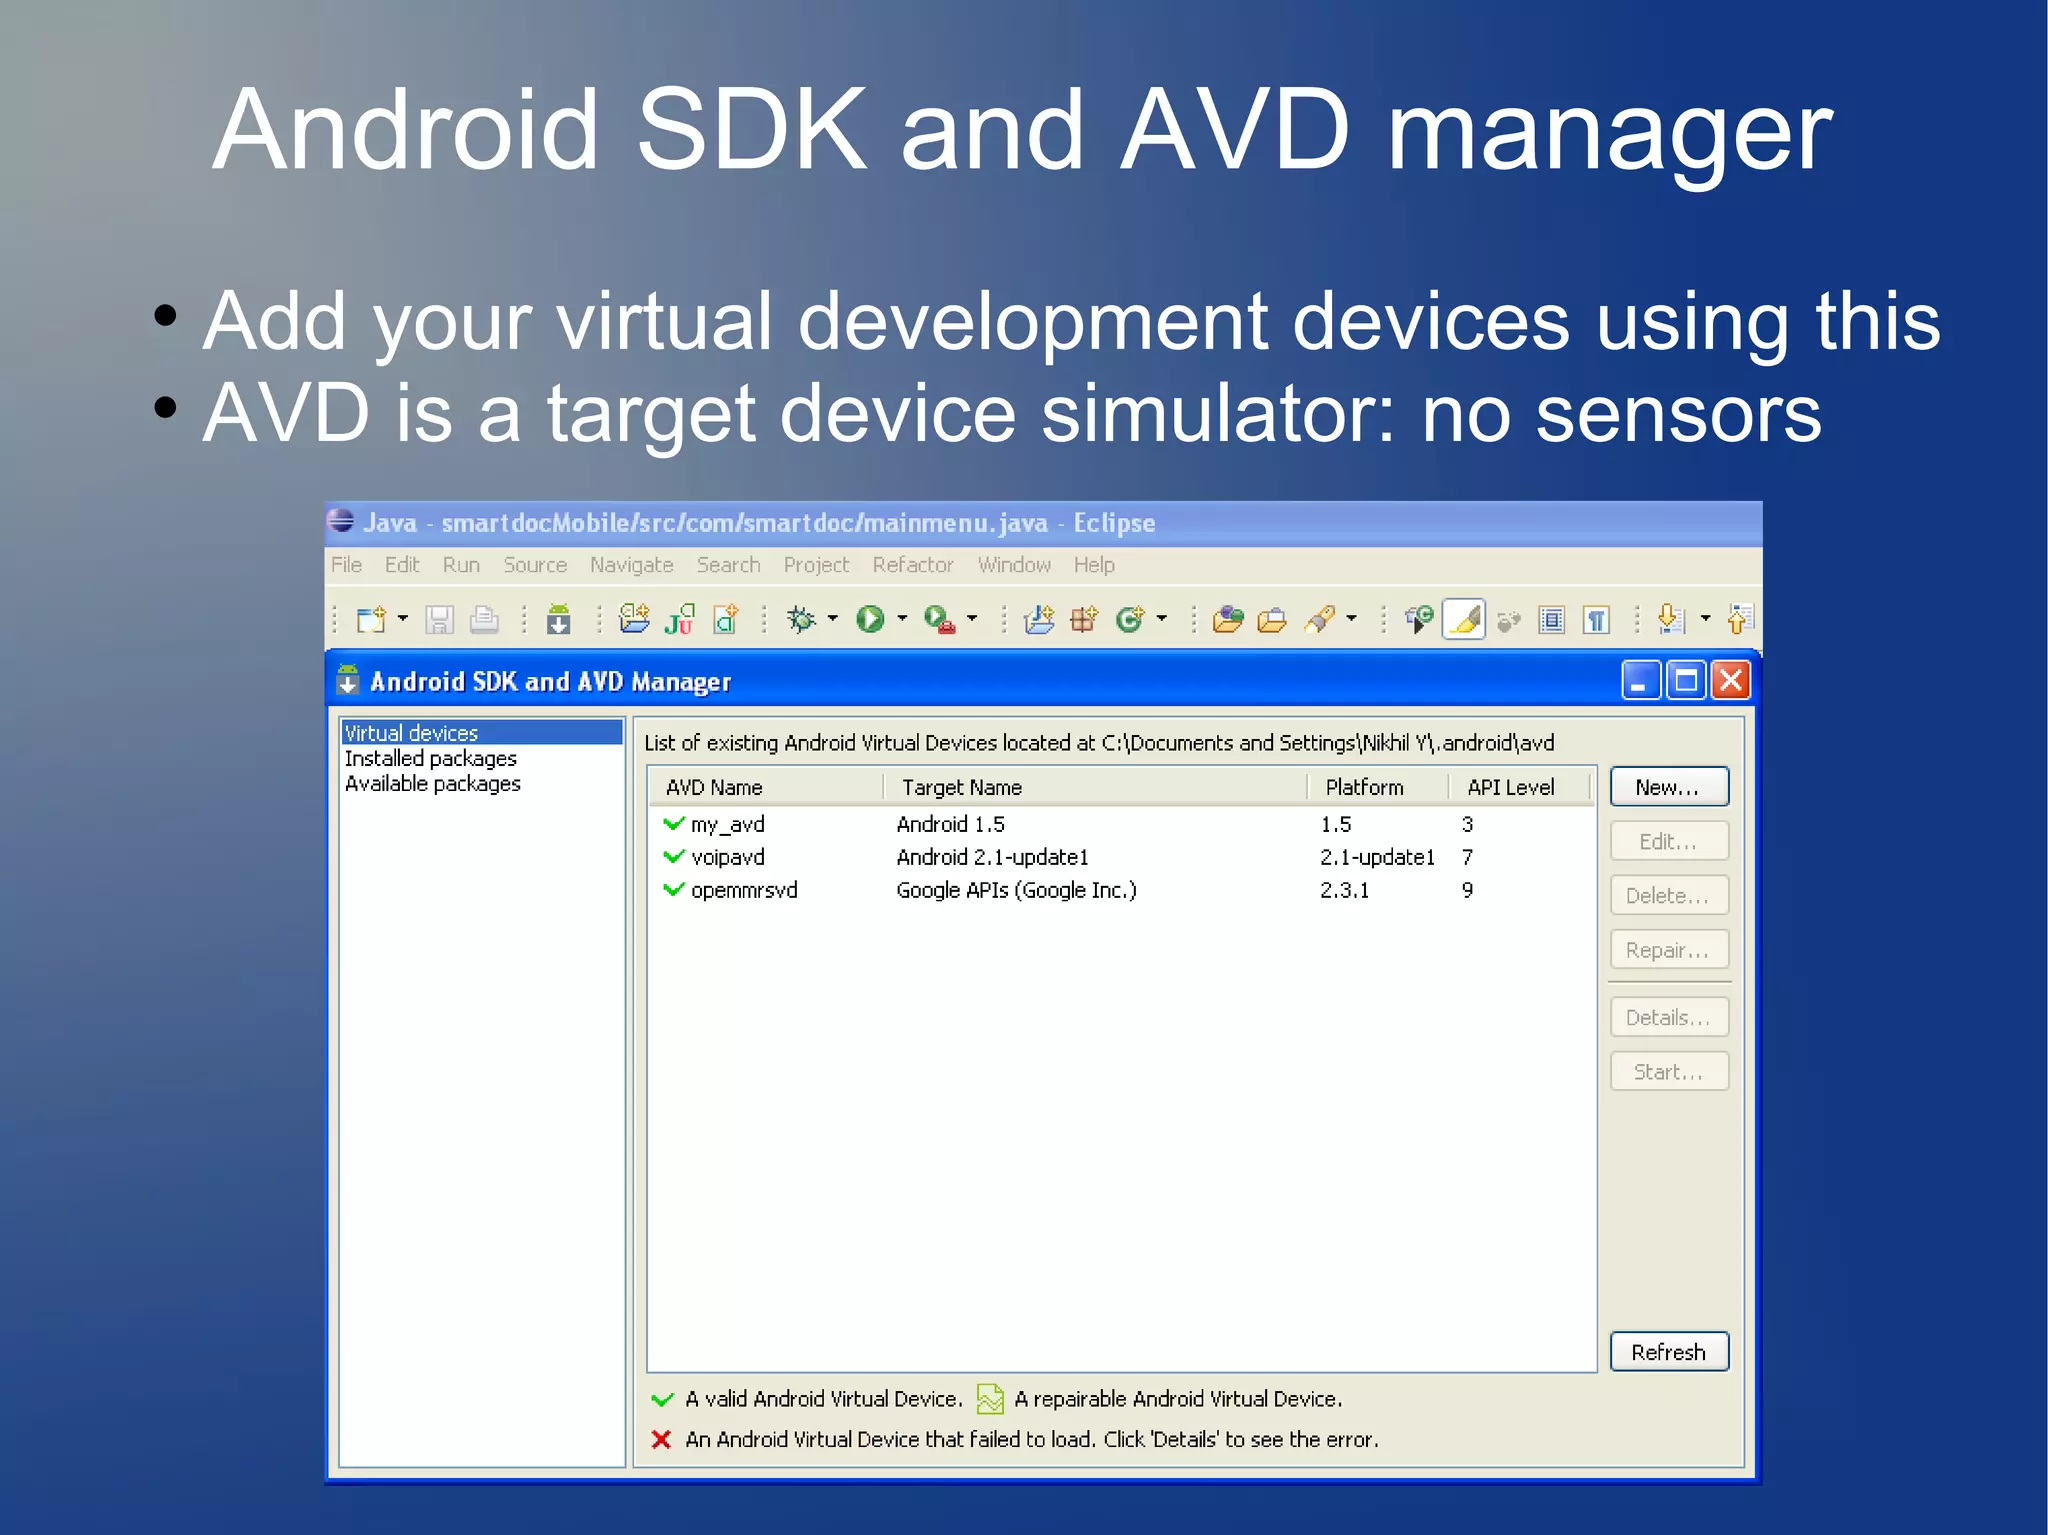Click the New wizard toolbar icon

[371, 620]
